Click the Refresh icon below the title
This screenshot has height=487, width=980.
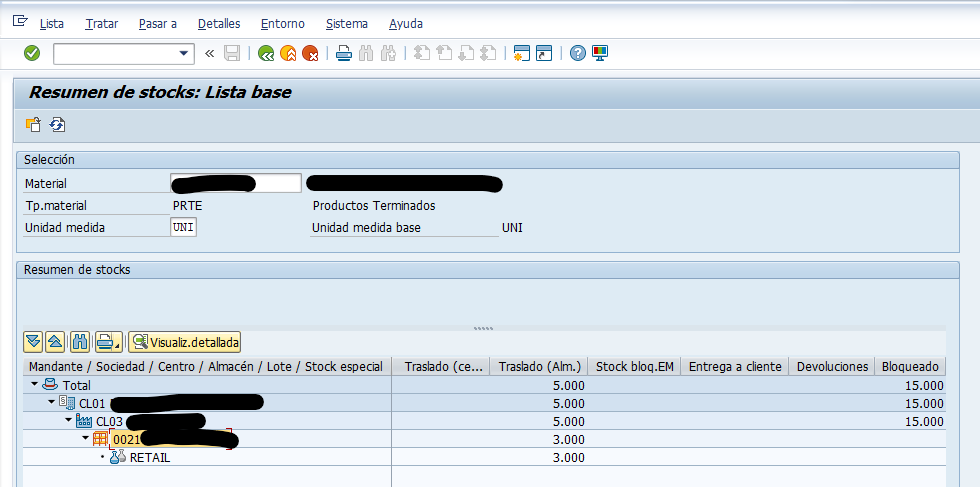click(x=57, y=125)
